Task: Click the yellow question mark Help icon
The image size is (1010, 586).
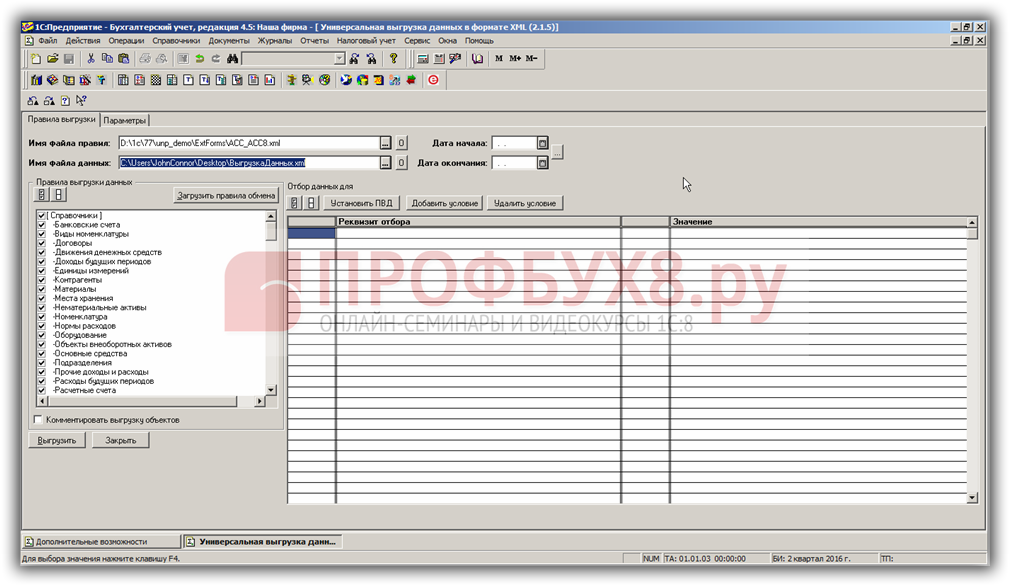Action: tap(394, 59)
